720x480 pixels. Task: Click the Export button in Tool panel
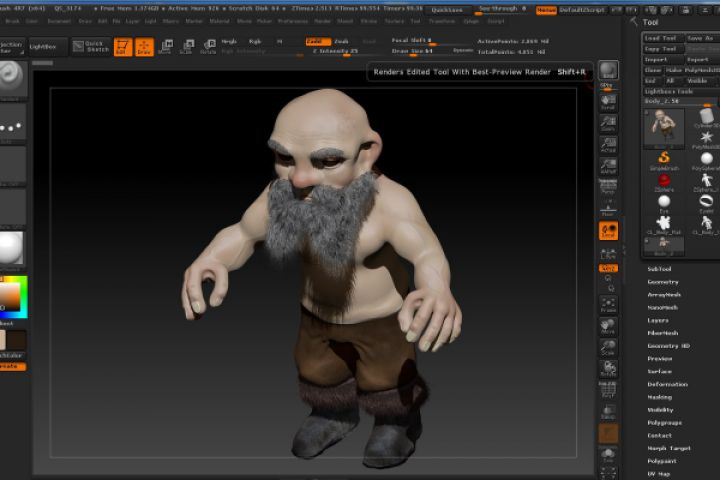click(703, 60)
